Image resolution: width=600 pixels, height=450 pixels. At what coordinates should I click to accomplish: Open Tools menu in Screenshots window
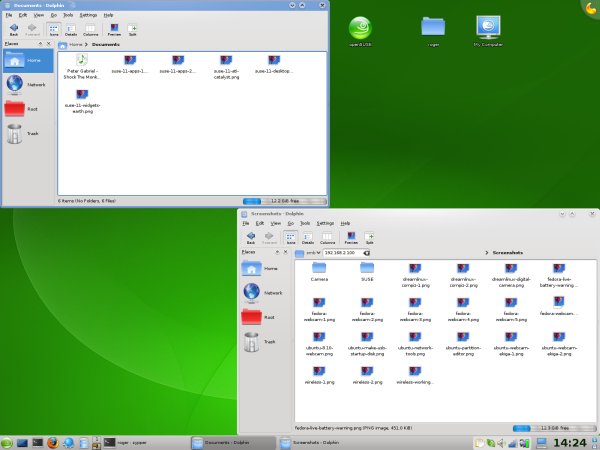point(307,223)
